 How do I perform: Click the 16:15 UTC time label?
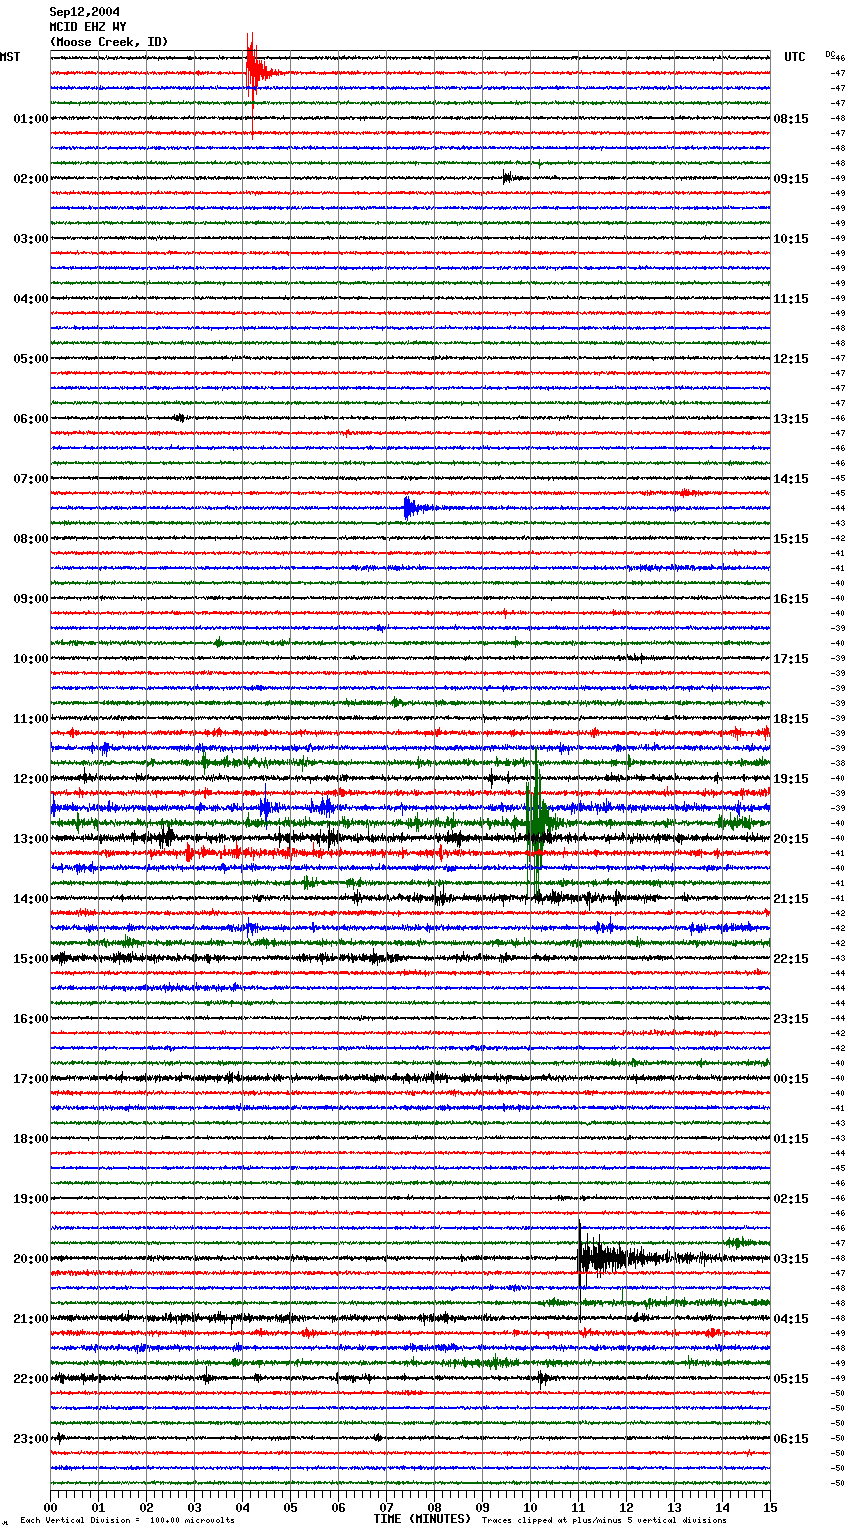tap(791, 599)
